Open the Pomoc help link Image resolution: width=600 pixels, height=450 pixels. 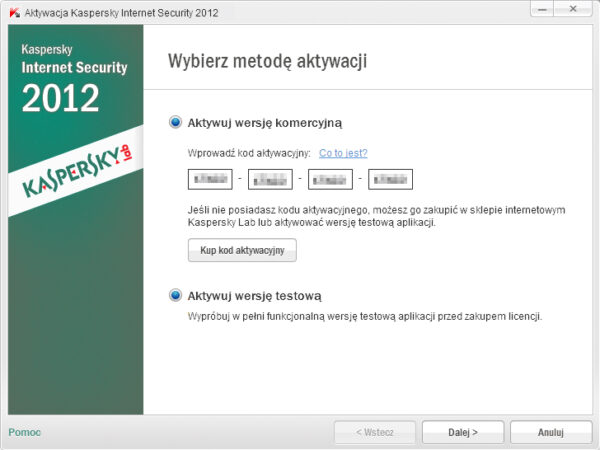pos(24,432)
